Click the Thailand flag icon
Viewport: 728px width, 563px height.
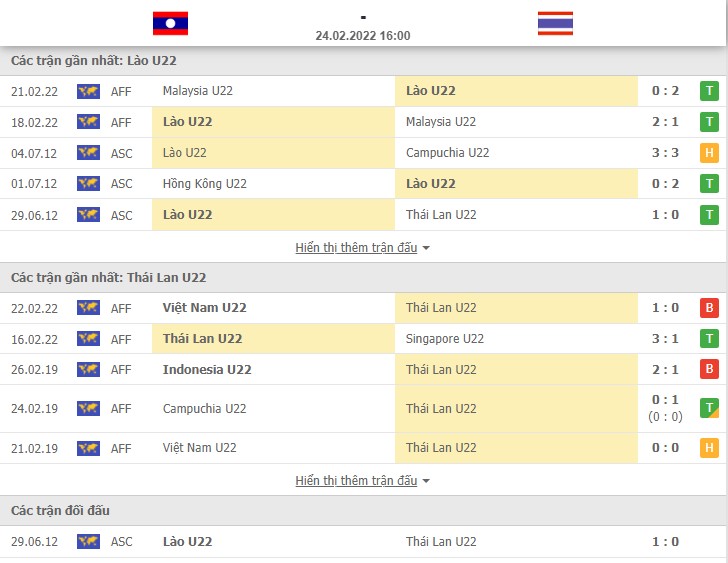pyautogui.click(x=555, y=23)
